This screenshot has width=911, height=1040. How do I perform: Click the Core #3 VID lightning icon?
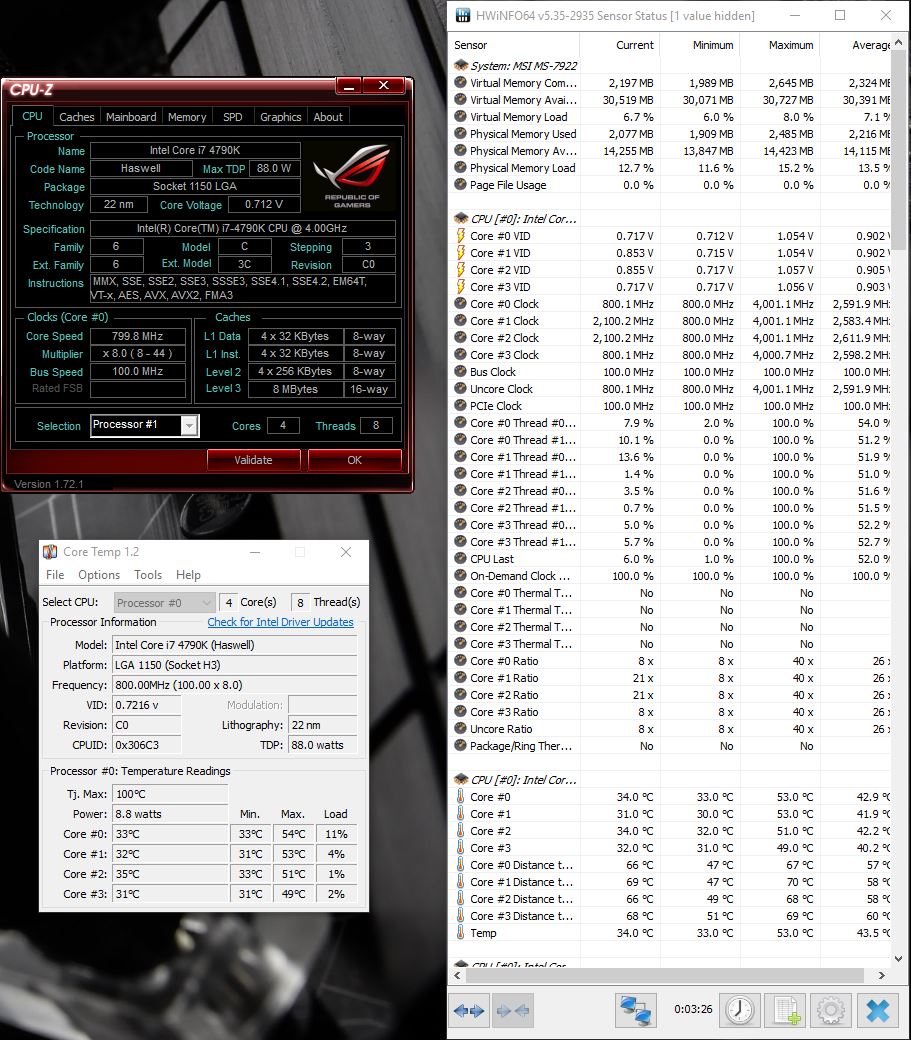[x=460, y=287]
